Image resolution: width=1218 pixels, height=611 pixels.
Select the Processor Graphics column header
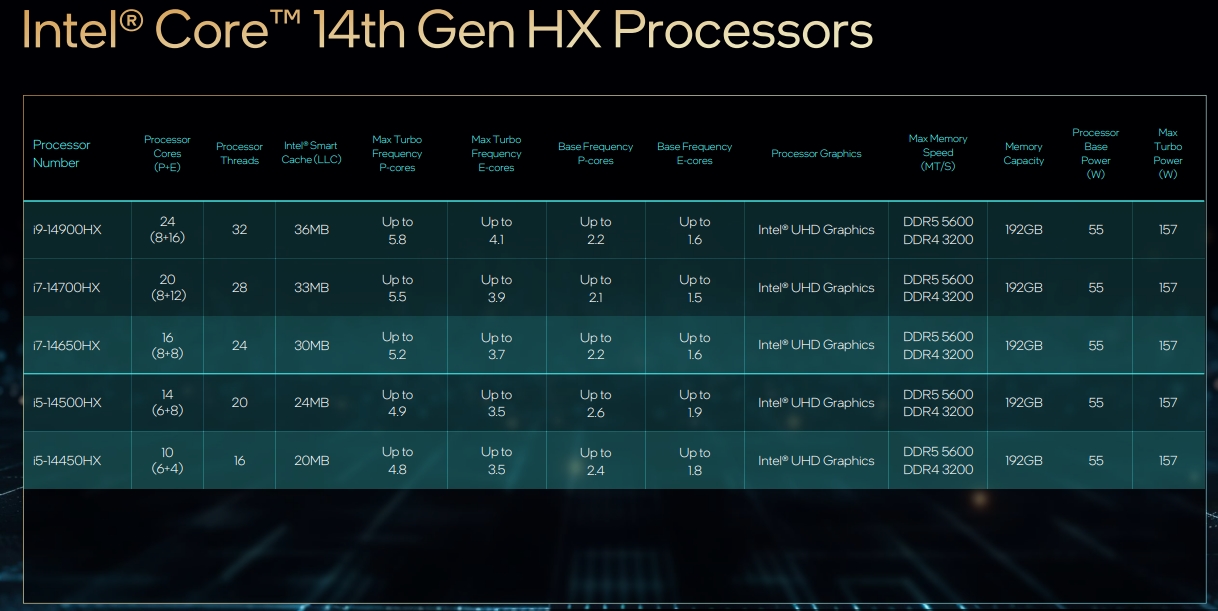(816, 154)
